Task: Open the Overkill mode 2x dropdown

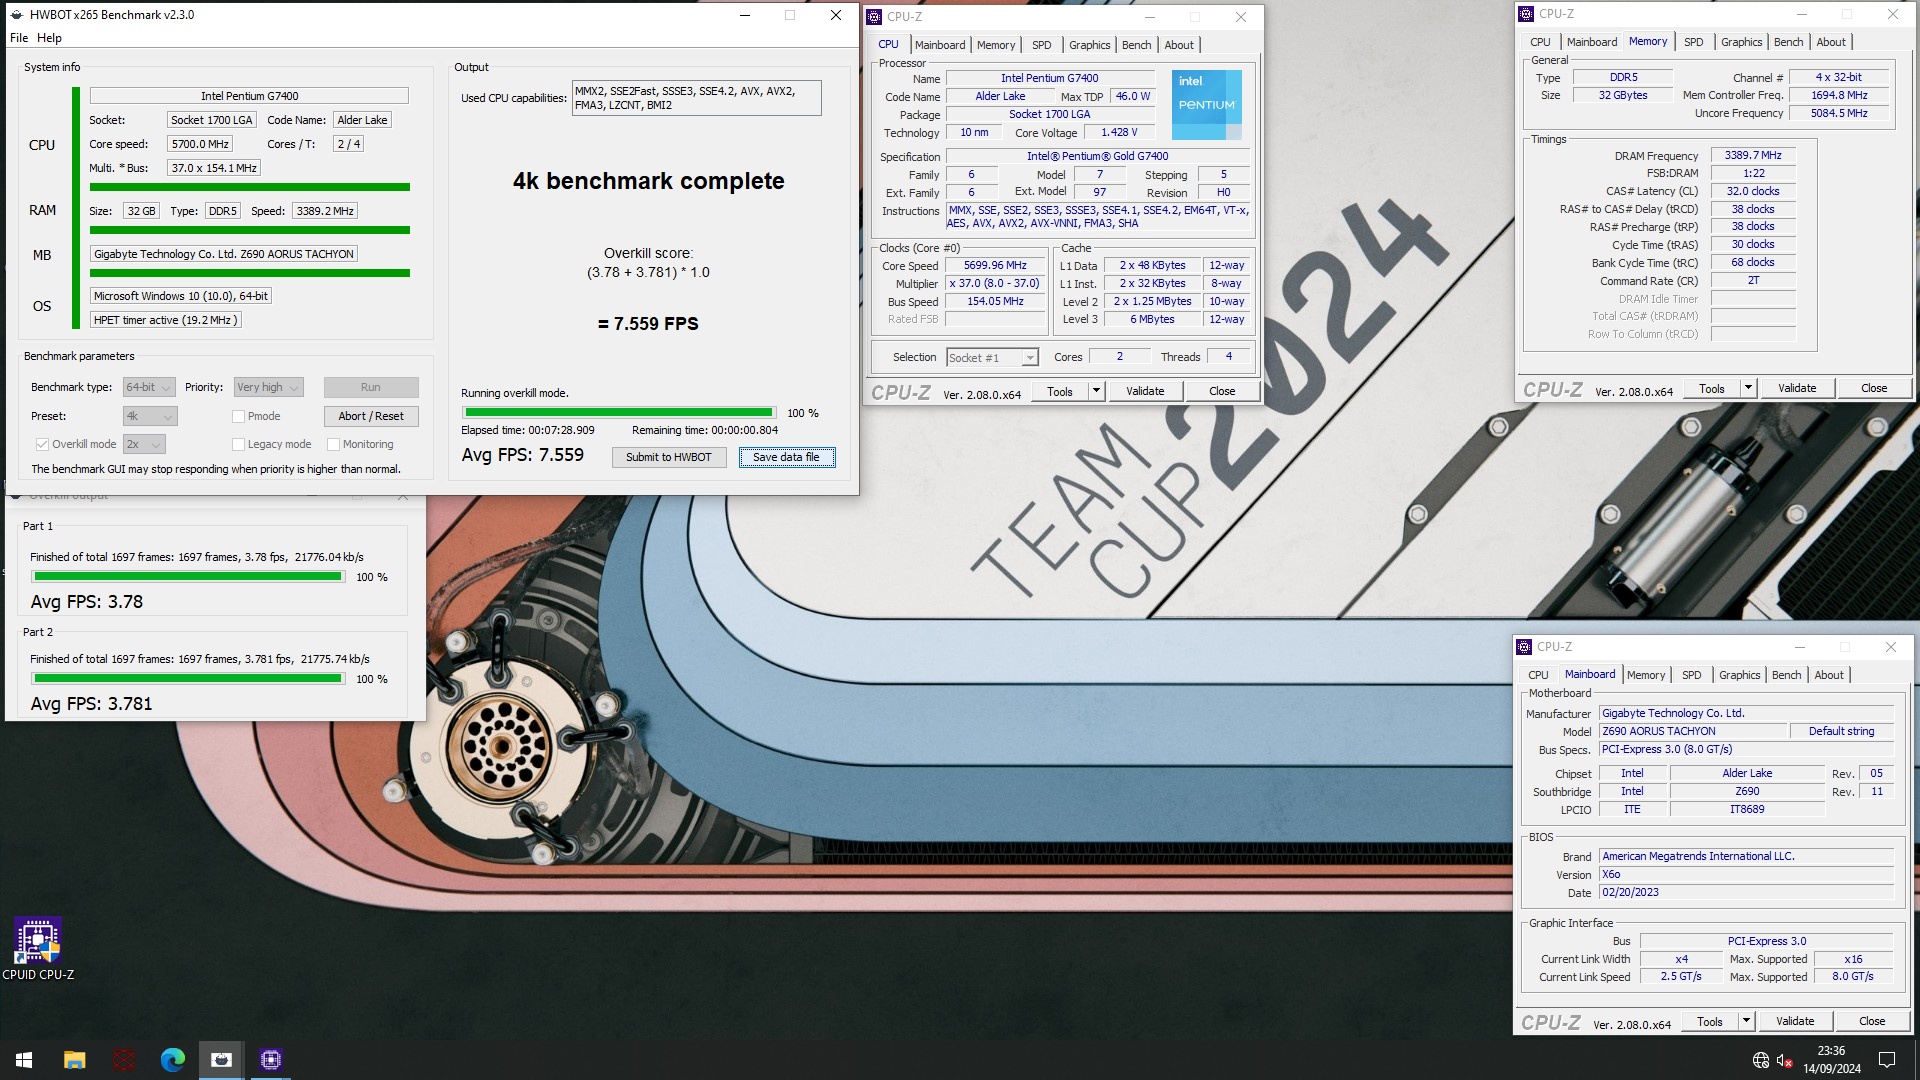Action: (144, 444)
